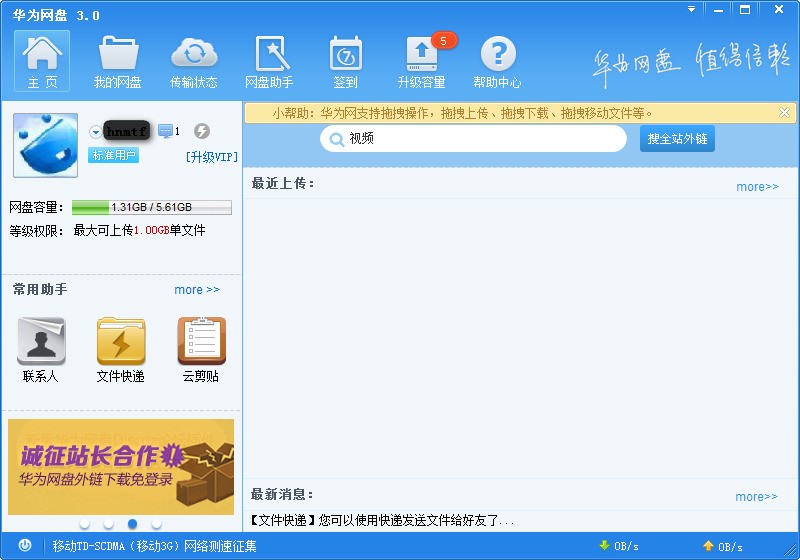Expand the account dropdown arrow beside username

point(95,131)
